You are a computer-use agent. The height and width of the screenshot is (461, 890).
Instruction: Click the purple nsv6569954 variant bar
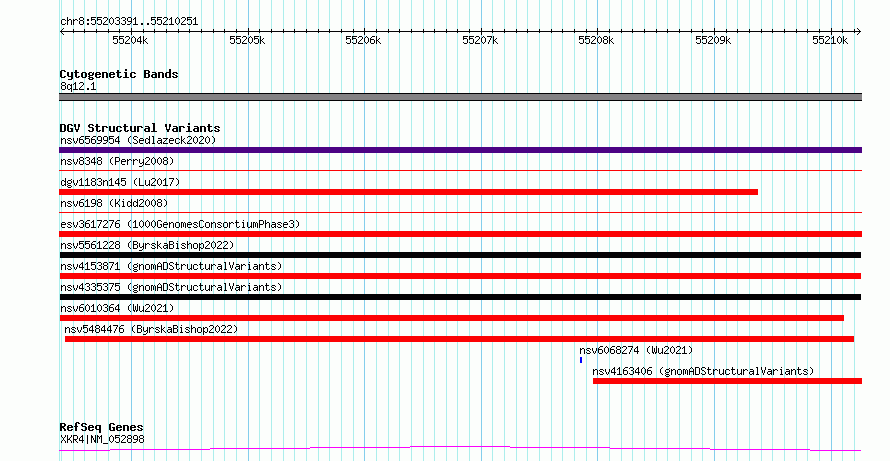(460, 150)
